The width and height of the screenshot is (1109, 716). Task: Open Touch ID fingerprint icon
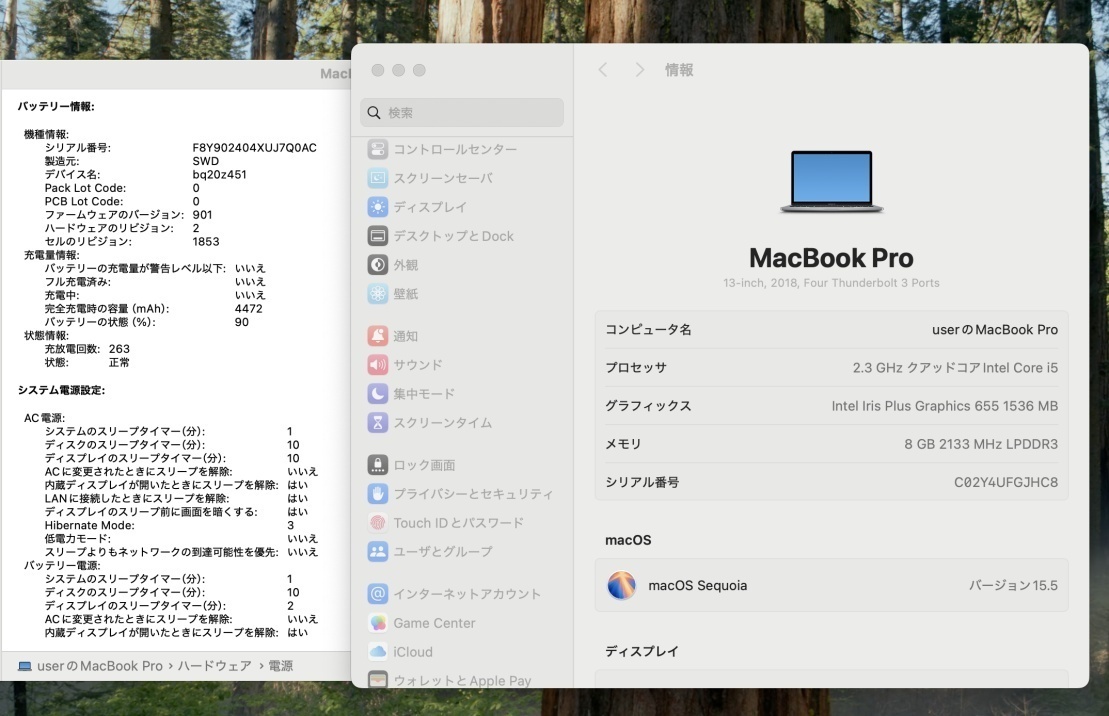378,523
